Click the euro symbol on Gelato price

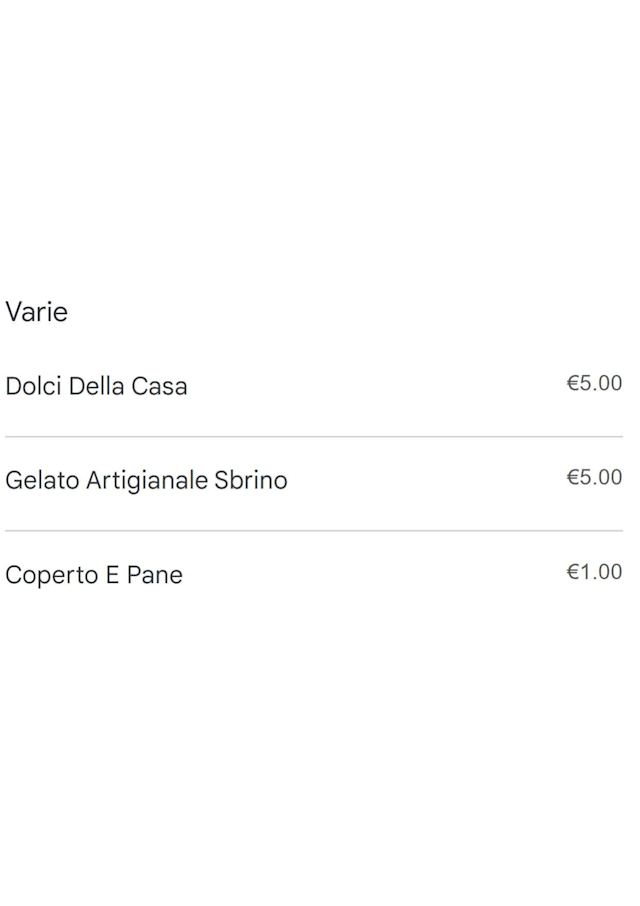pyautogui.click(x=573, y=477)
